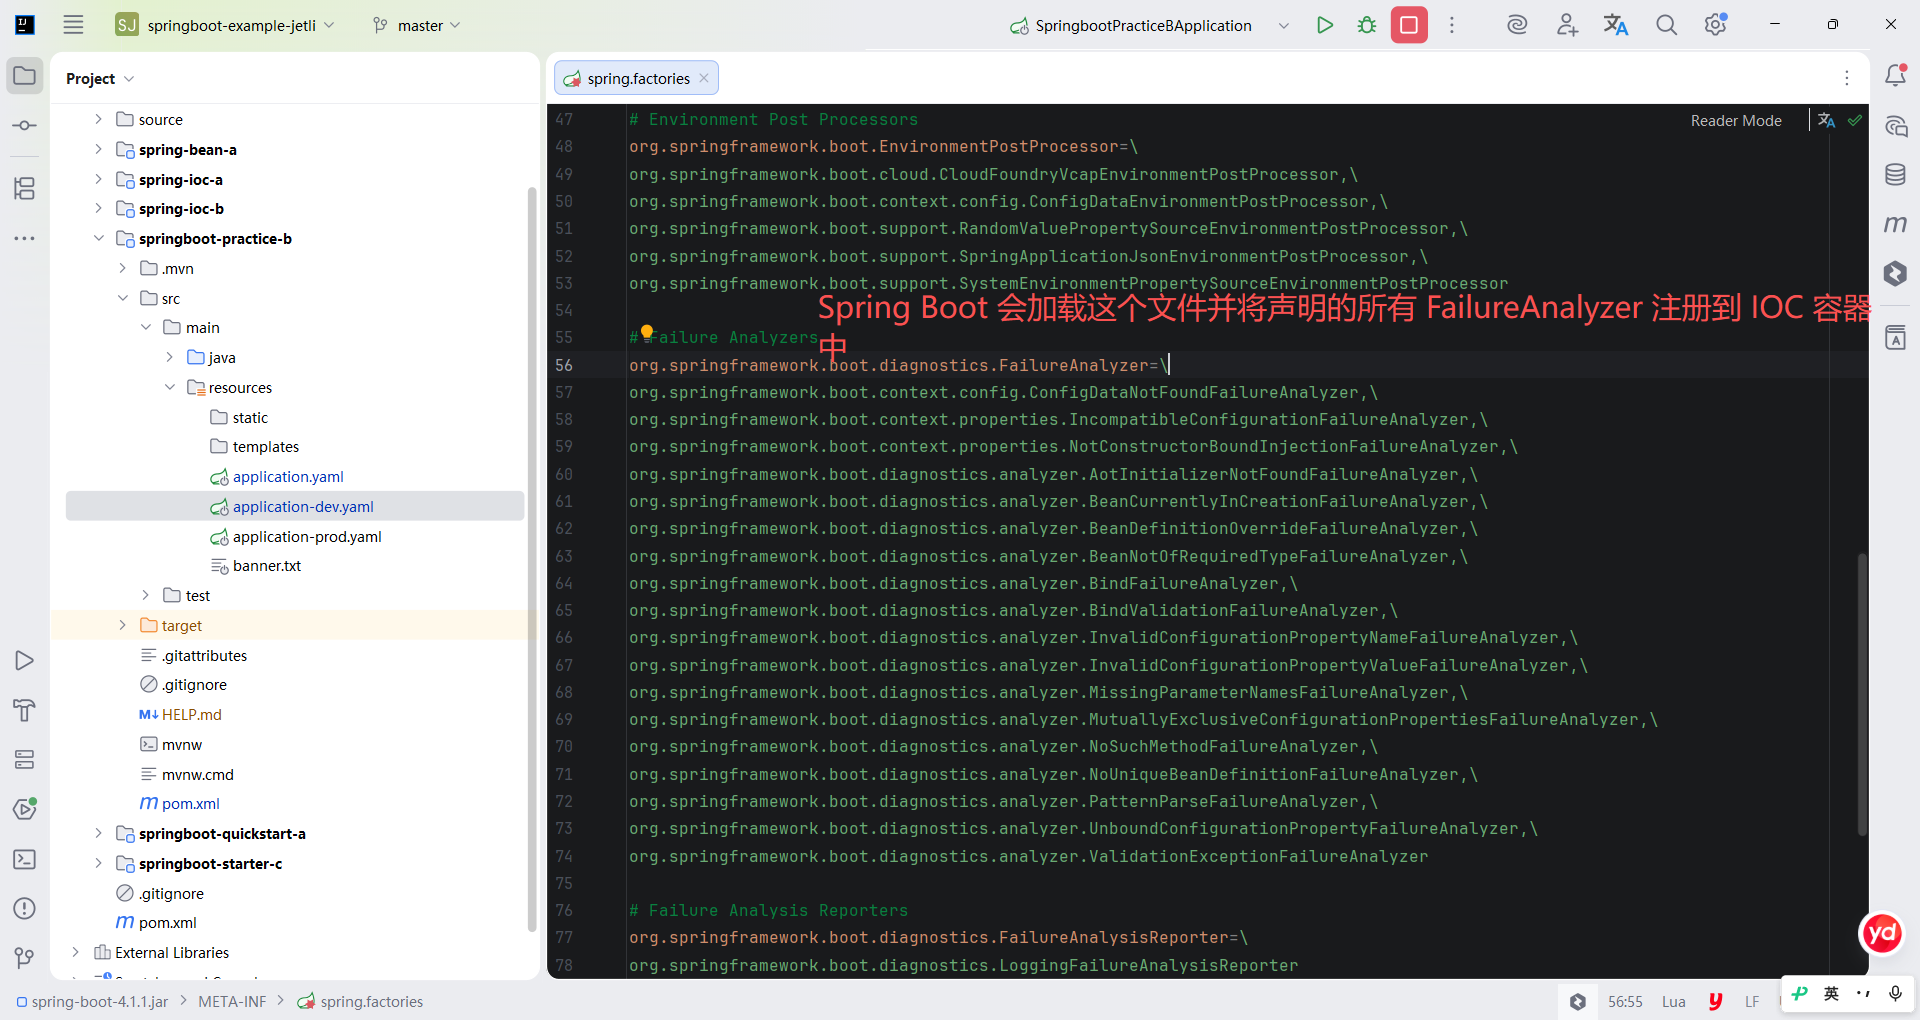Expand the springboot-starter-c module
This screenshot has width=1920, height=1020.
pos(98,863)
